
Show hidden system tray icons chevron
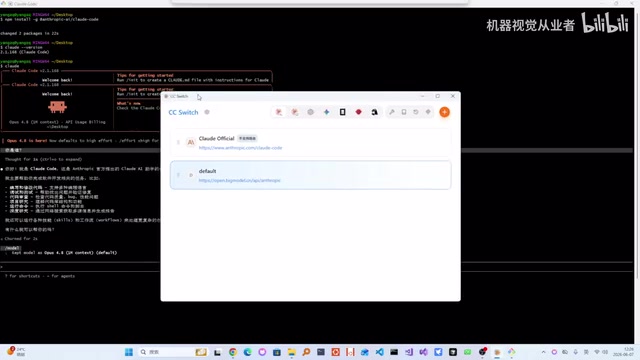click(544, 352)
